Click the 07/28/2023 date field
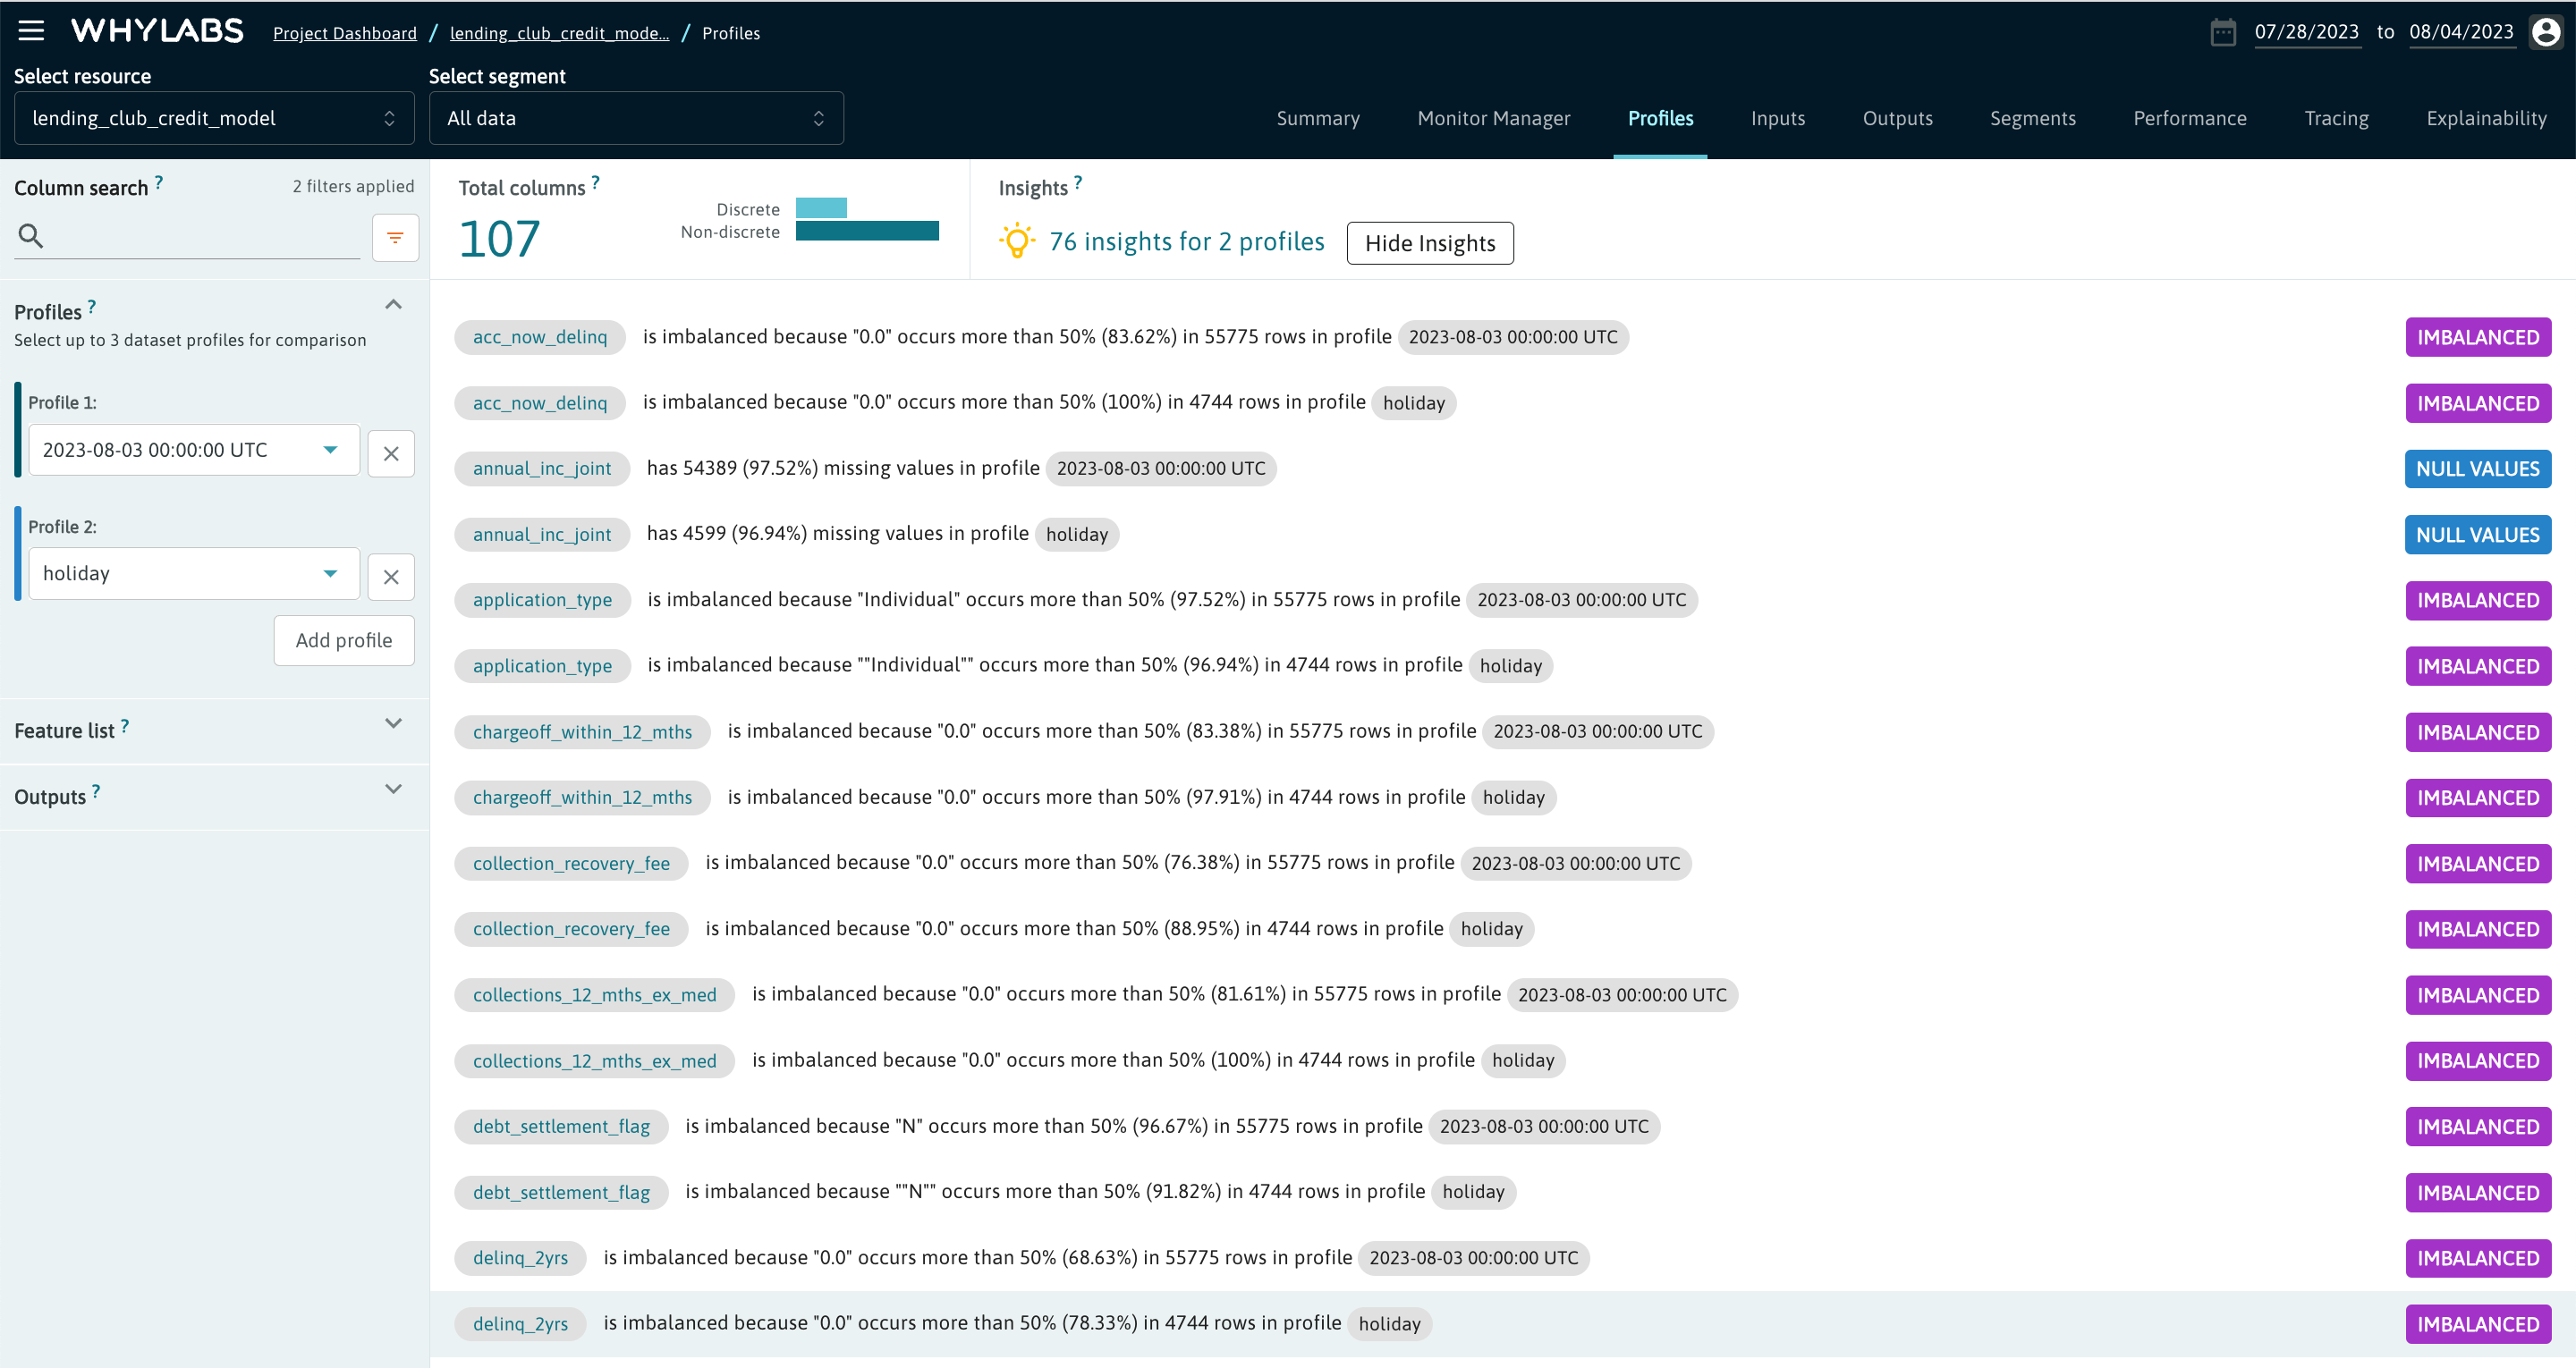Viewport: 2576px width, 1368px height. [2308, 31]
